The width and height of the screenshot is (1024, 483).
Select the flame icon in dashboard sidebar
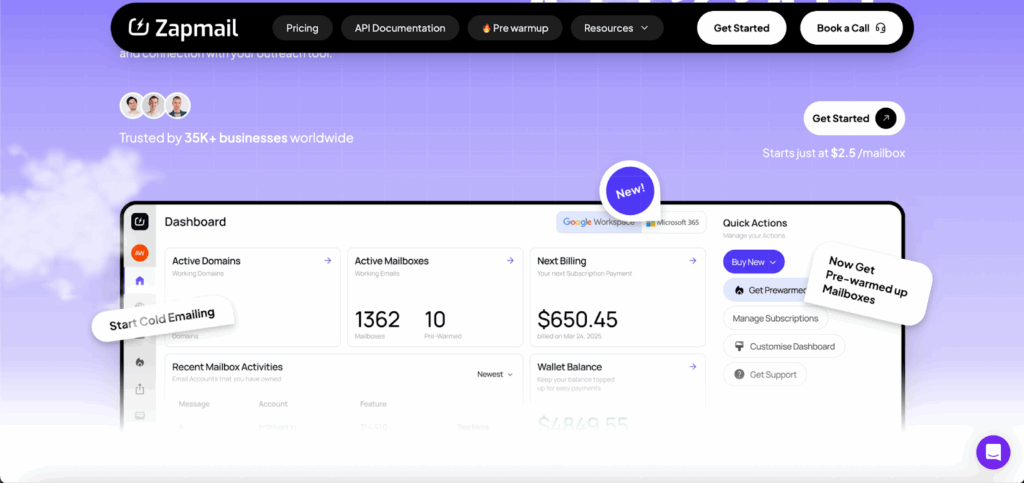pos(140,362)
